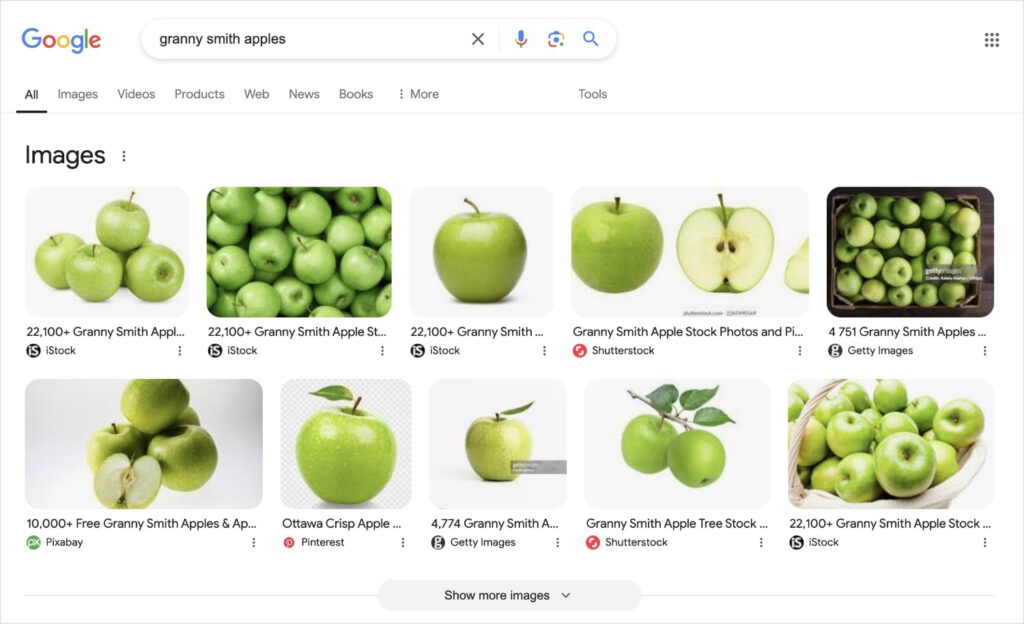This screenshot has width=1024, height=624.
Task: Select the News search tab
Action: tap(304, 93)
